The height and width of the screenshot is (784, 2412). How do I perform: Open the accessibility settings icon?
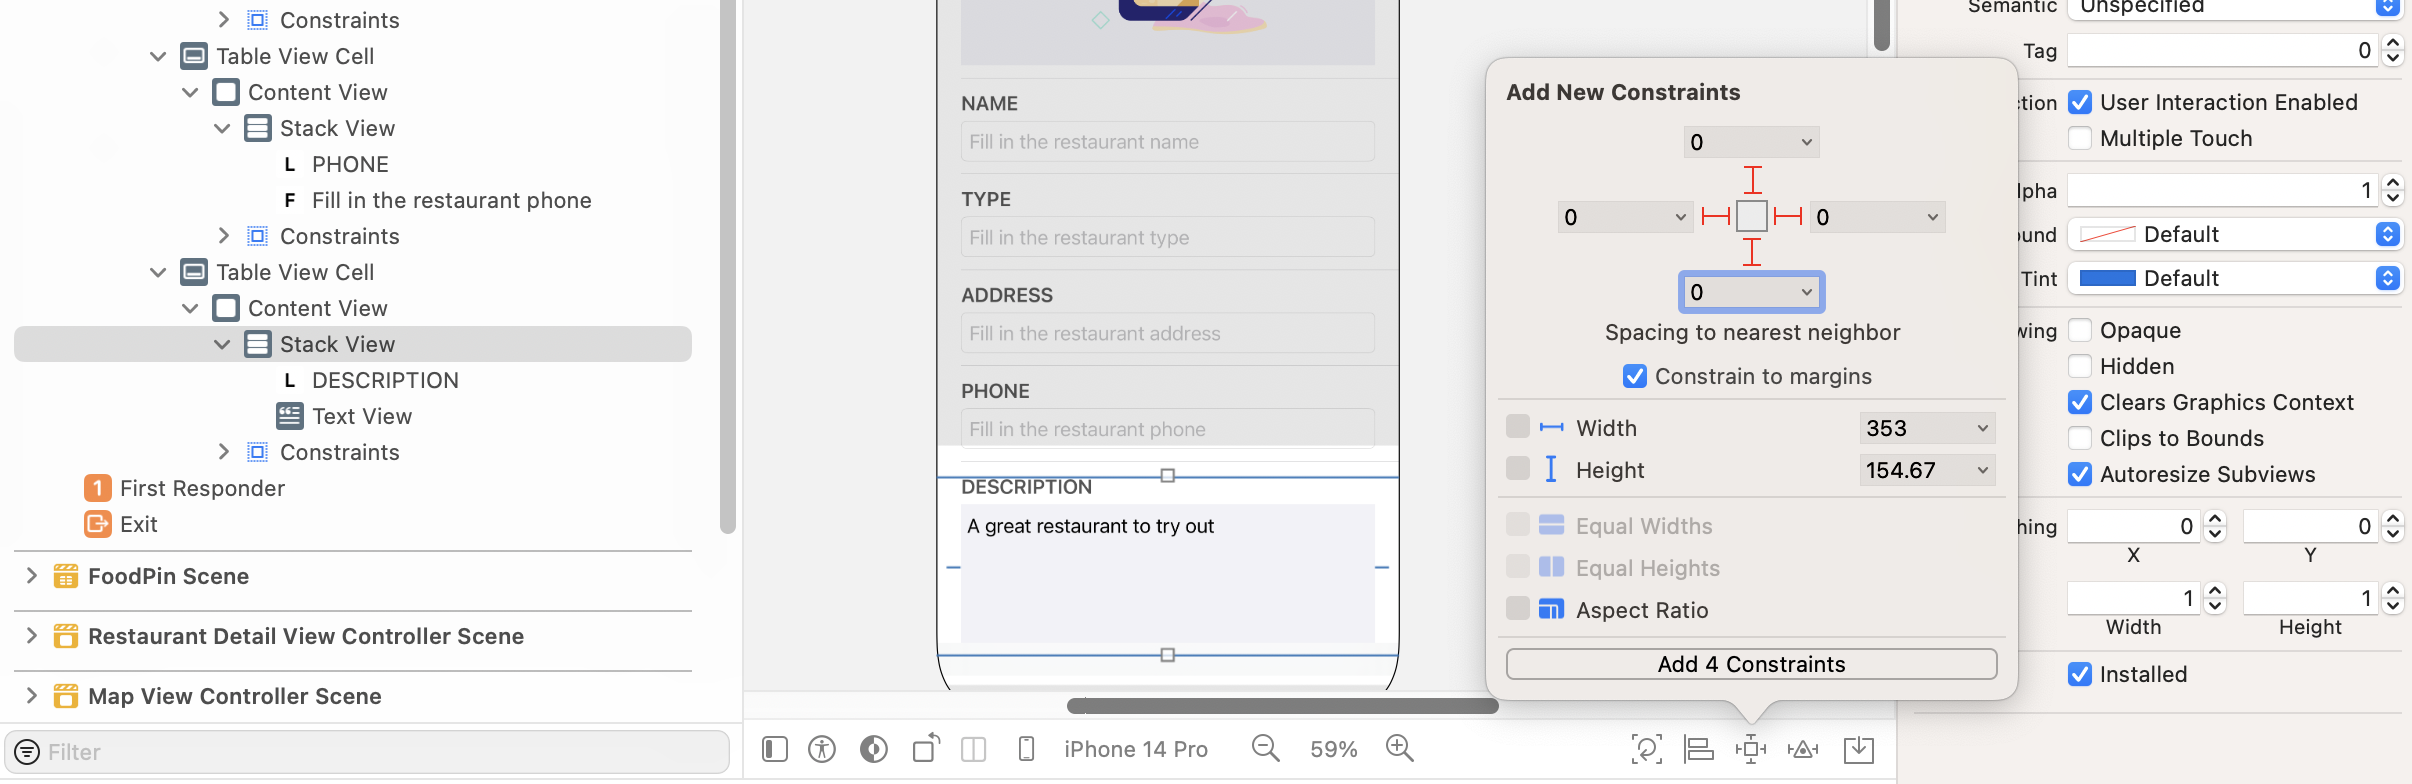click(822, 749)
